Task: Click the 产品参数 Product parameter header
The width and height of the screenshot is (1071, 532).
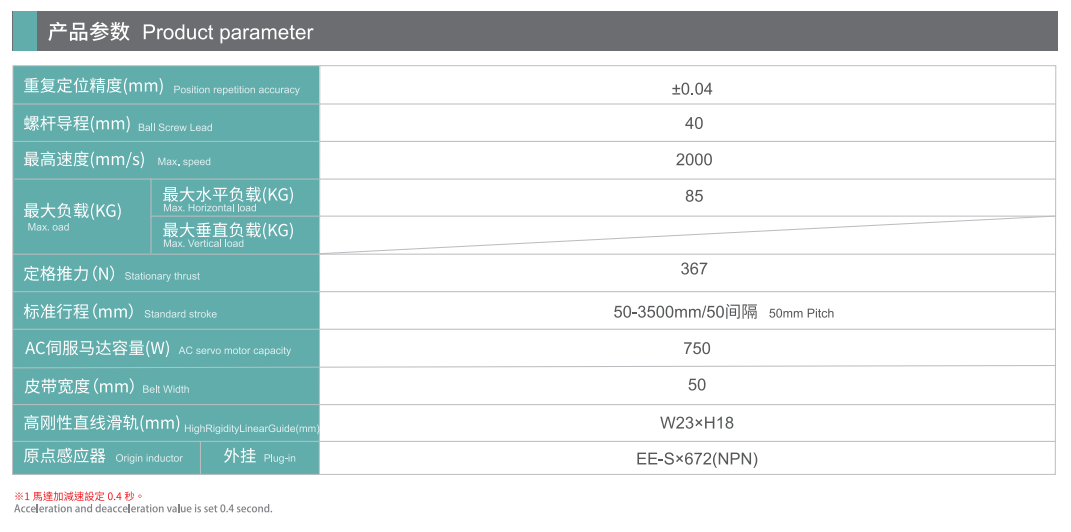Action: [x=180, y=32]
